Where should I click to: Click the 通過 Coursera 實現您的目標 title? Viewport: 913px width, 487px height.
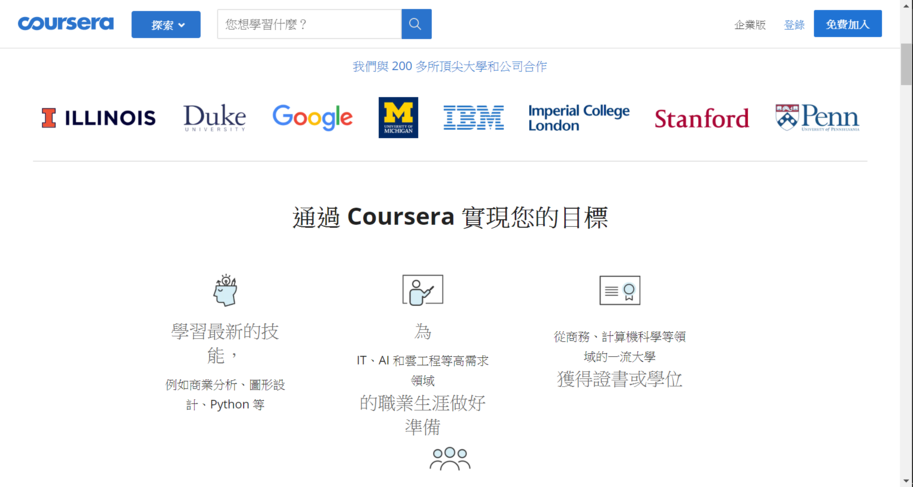pyautogui.click(x=450, y=218)
